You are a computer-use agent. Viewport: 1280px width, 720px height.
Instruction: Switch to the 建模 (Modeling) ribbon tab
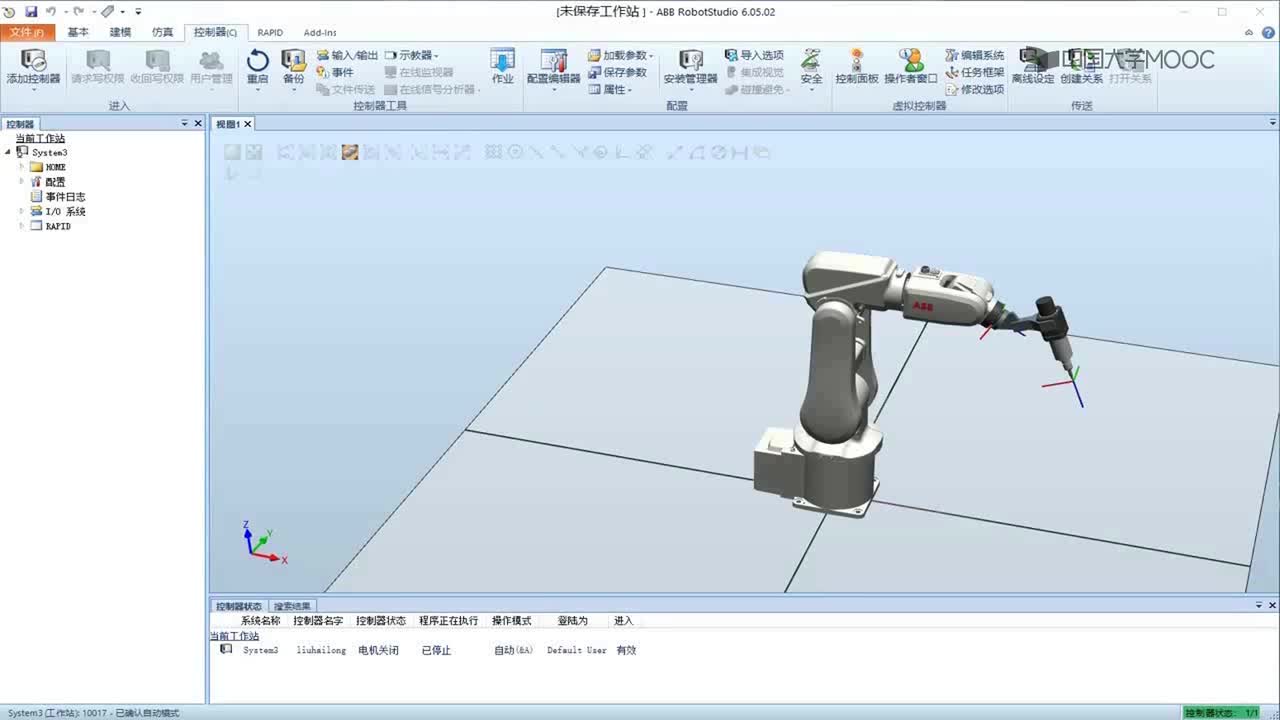coord(120,32)
